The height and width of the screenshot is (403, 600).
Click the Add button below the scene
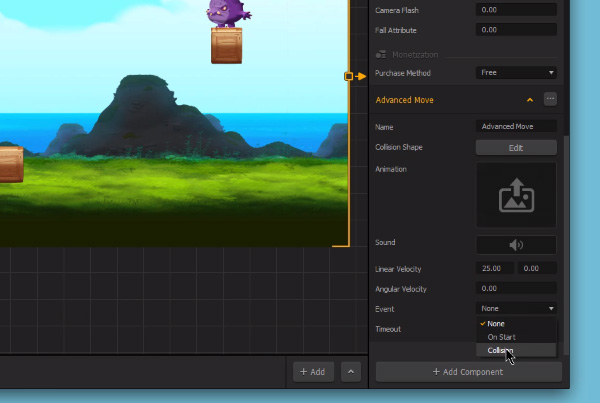[x=313, y=372]
